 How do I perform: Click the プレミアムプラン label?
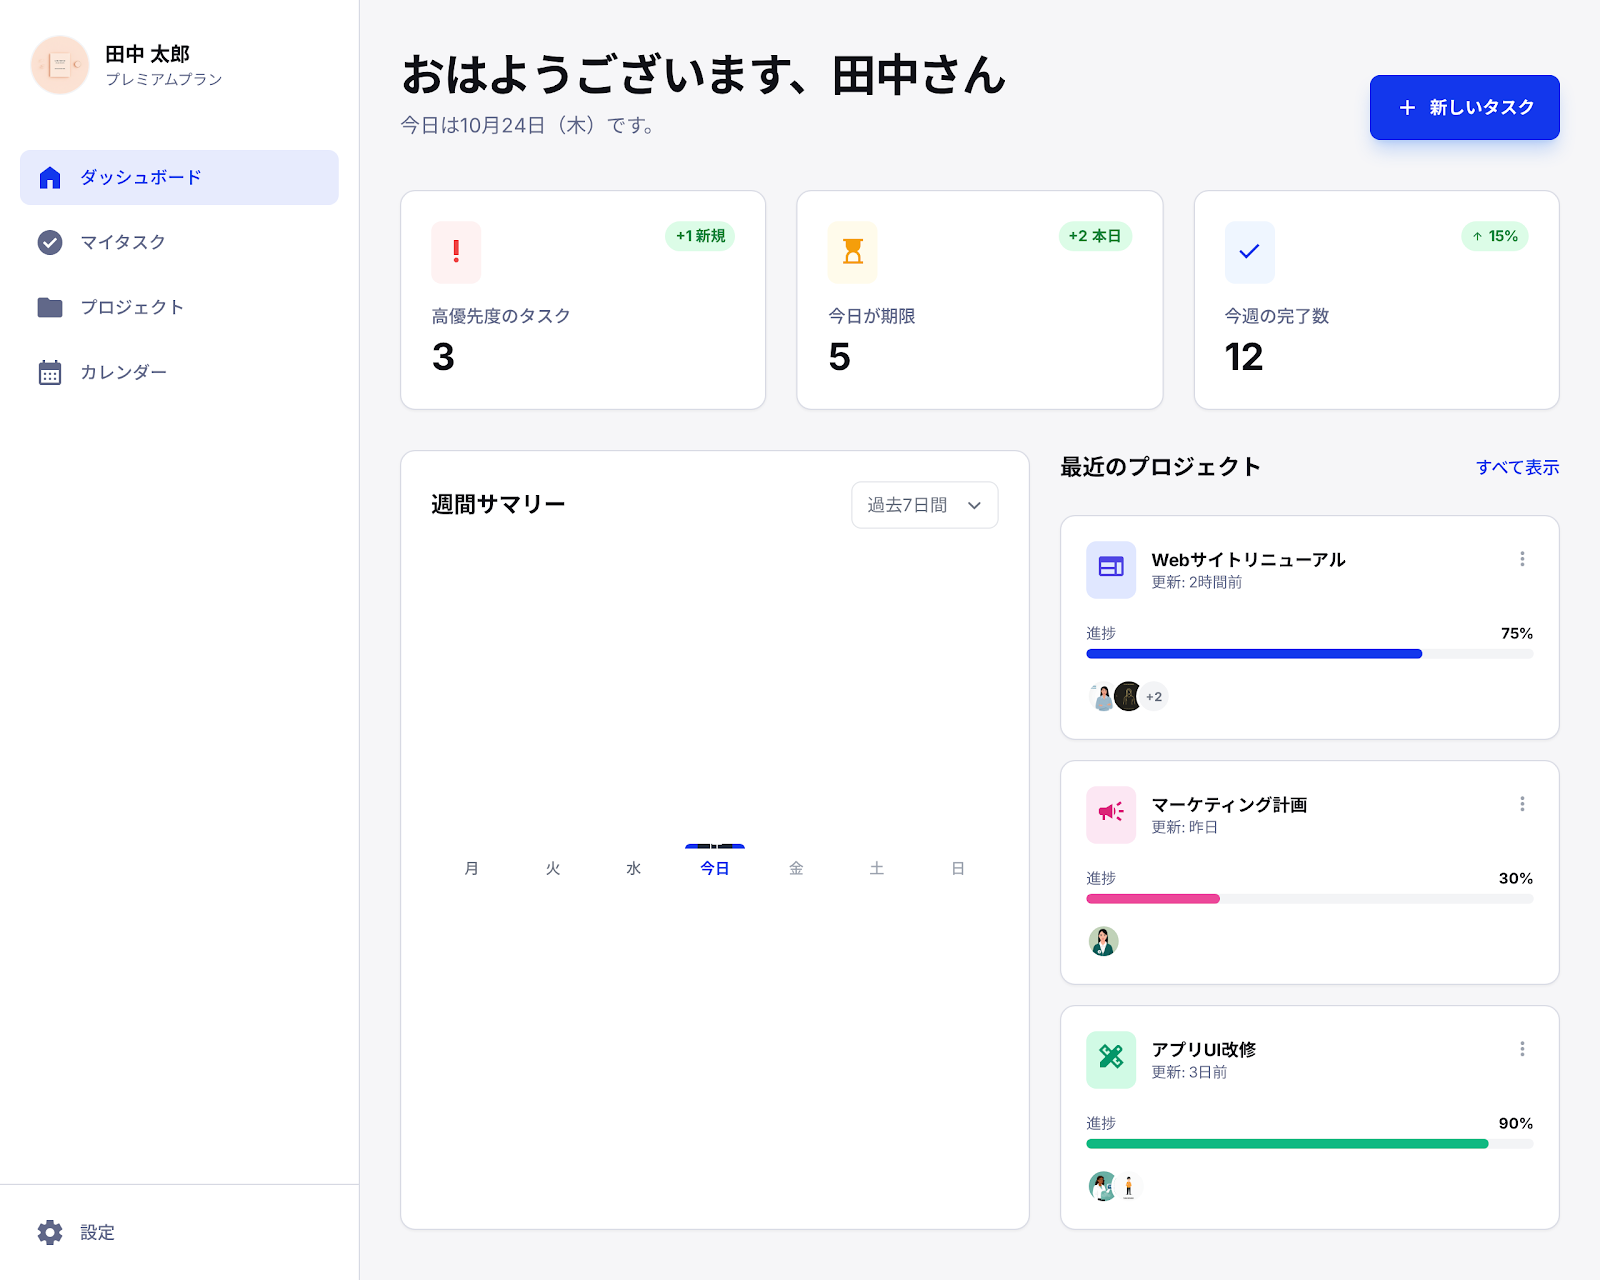pos(164,79)
